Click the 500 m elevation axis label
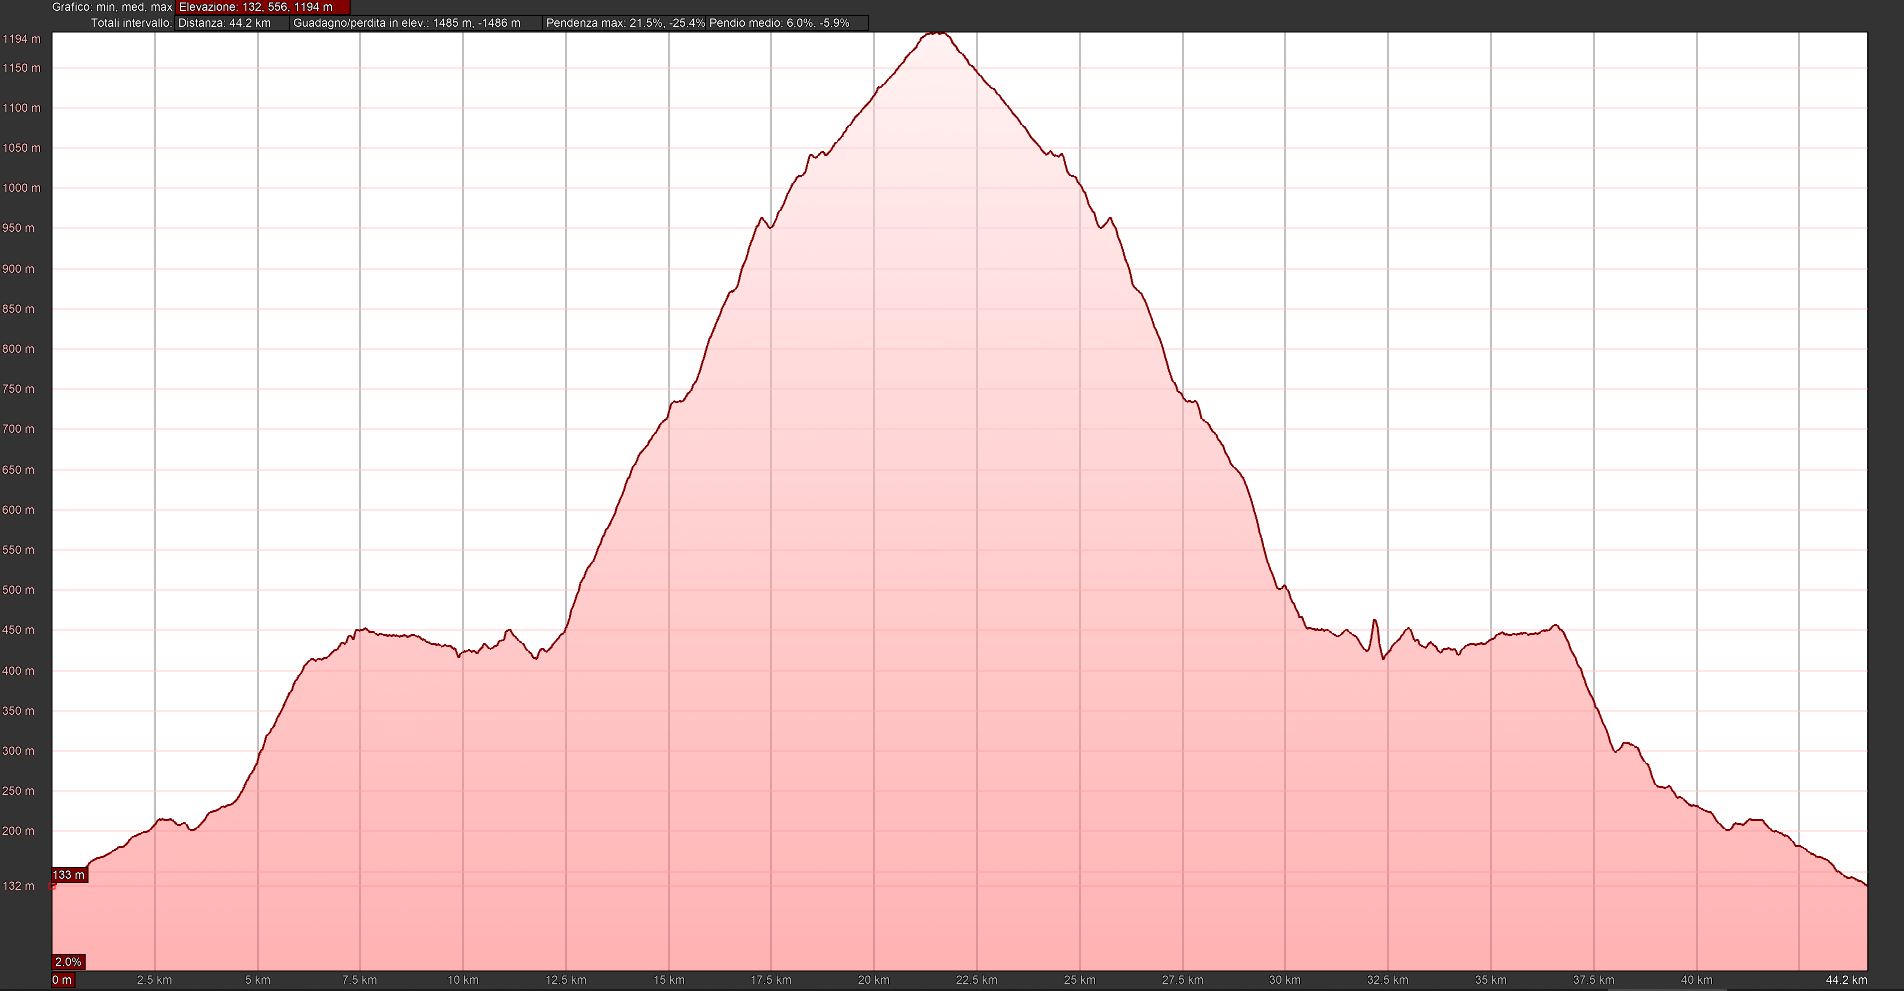 pos(19,590)
